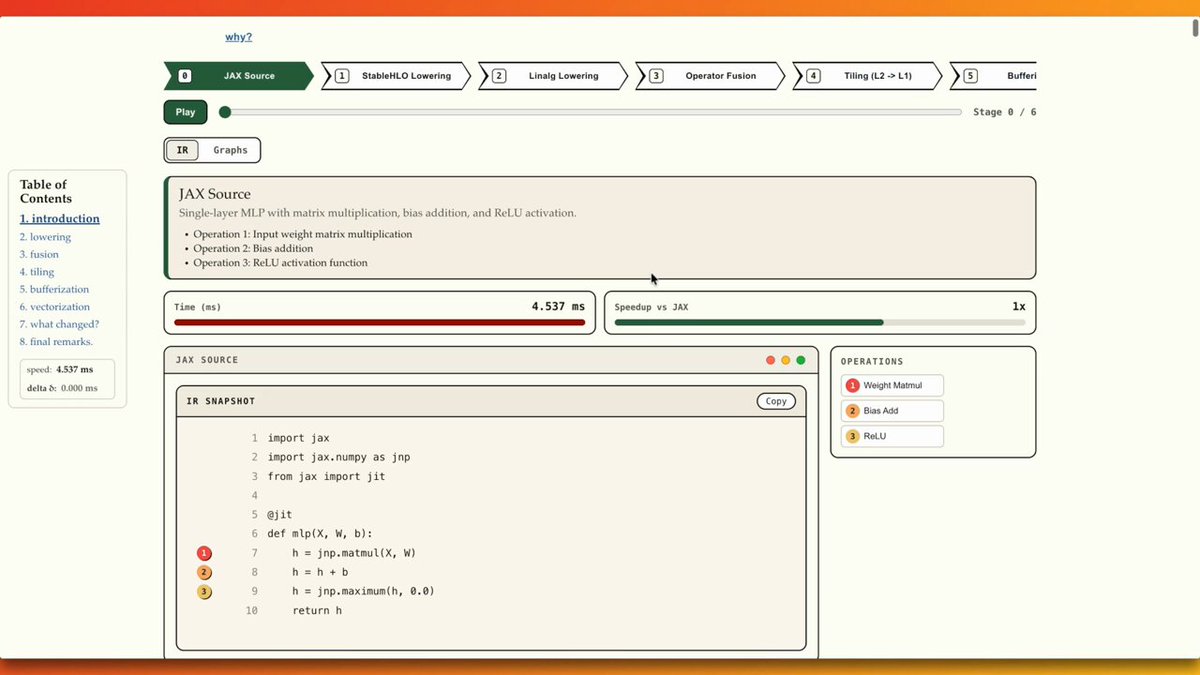Highlight the Bias Add operation
This screenshot has width=1200, height=675.
pos(891,410)
